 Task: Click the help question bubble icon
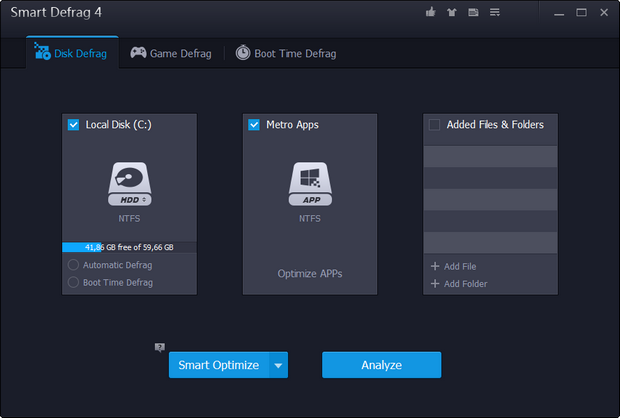click(160, 347)
